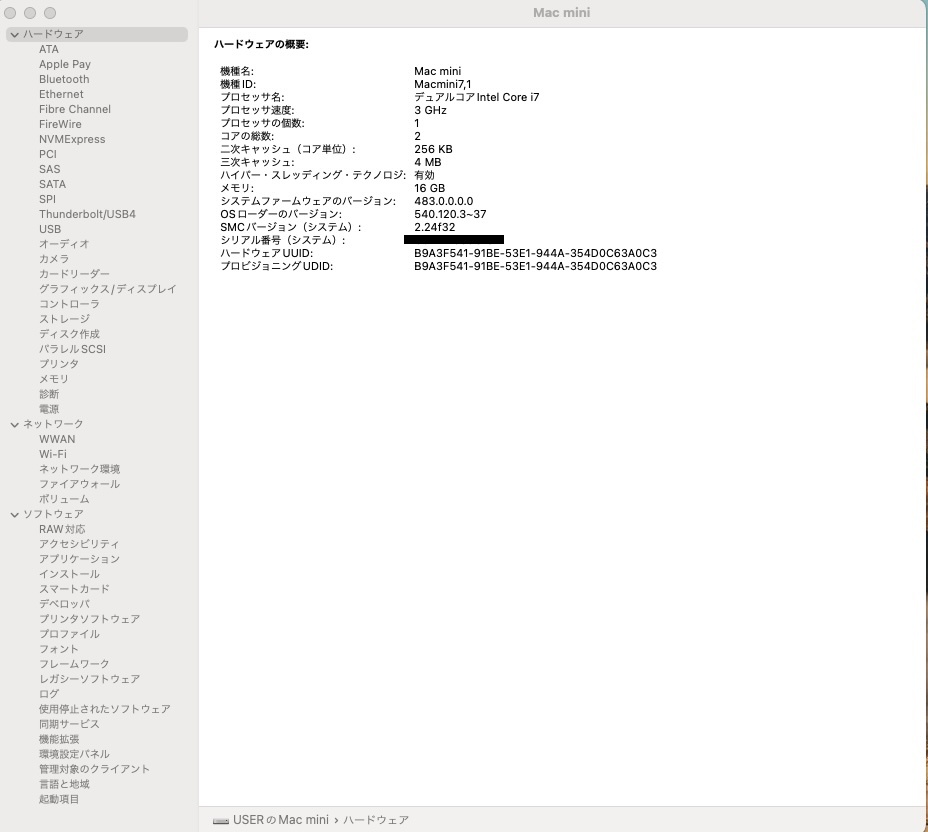The width and height of the screenshot is (928, 832).
Task: Open SAS hardware entry
Action: coord(50,169)
